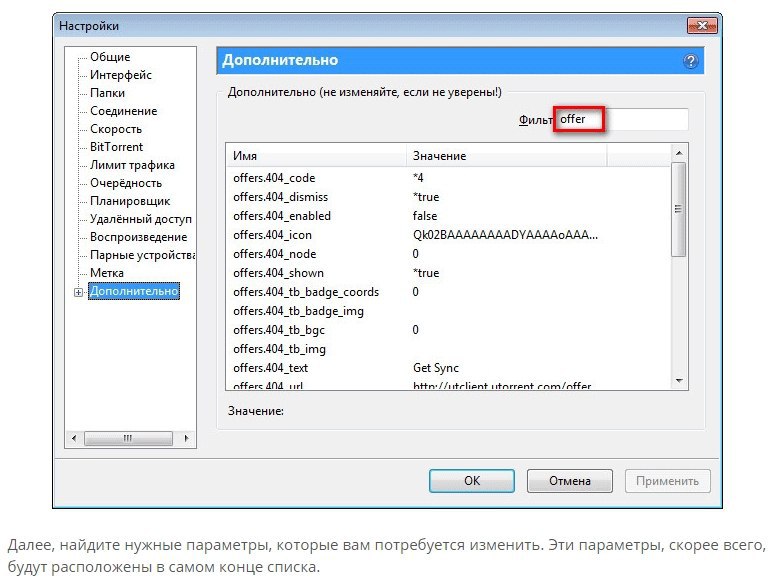Click the list scrollbar up arrow
771x583 pixels.
pyautogui.click(x=679, y=153)
